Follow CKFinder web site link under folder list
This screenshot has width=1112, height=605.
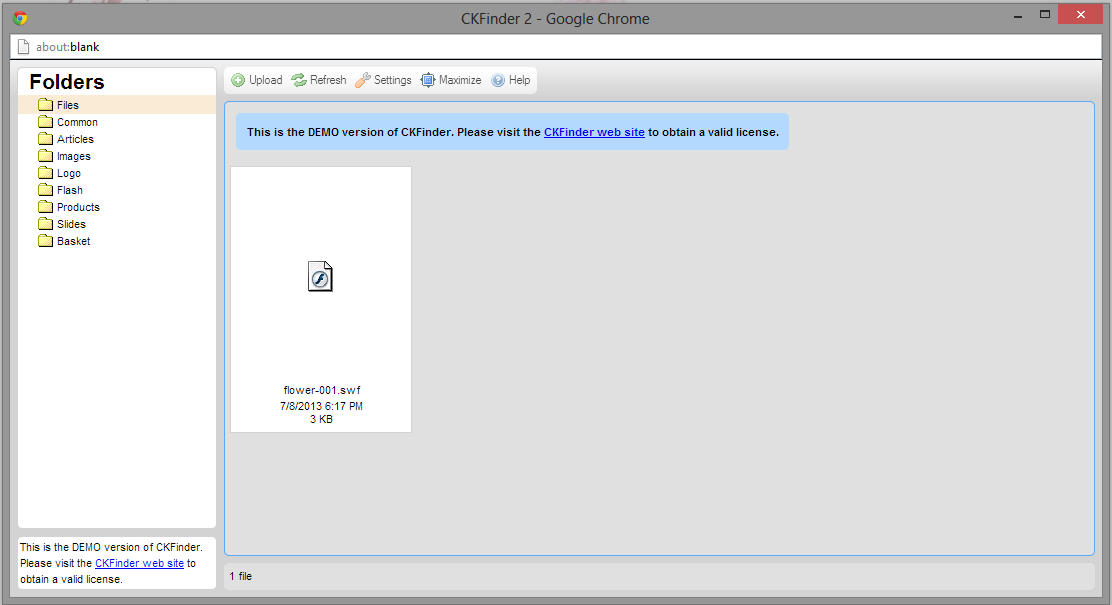pos(140,563)
